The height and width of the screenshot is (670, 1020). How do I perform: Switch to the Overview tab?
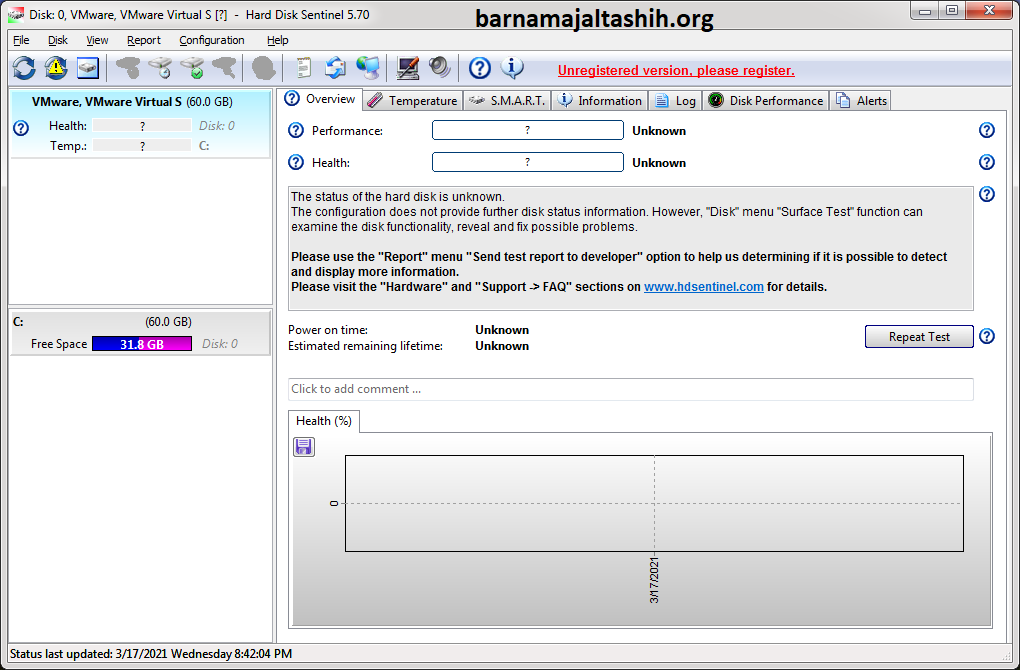[321, 99]
